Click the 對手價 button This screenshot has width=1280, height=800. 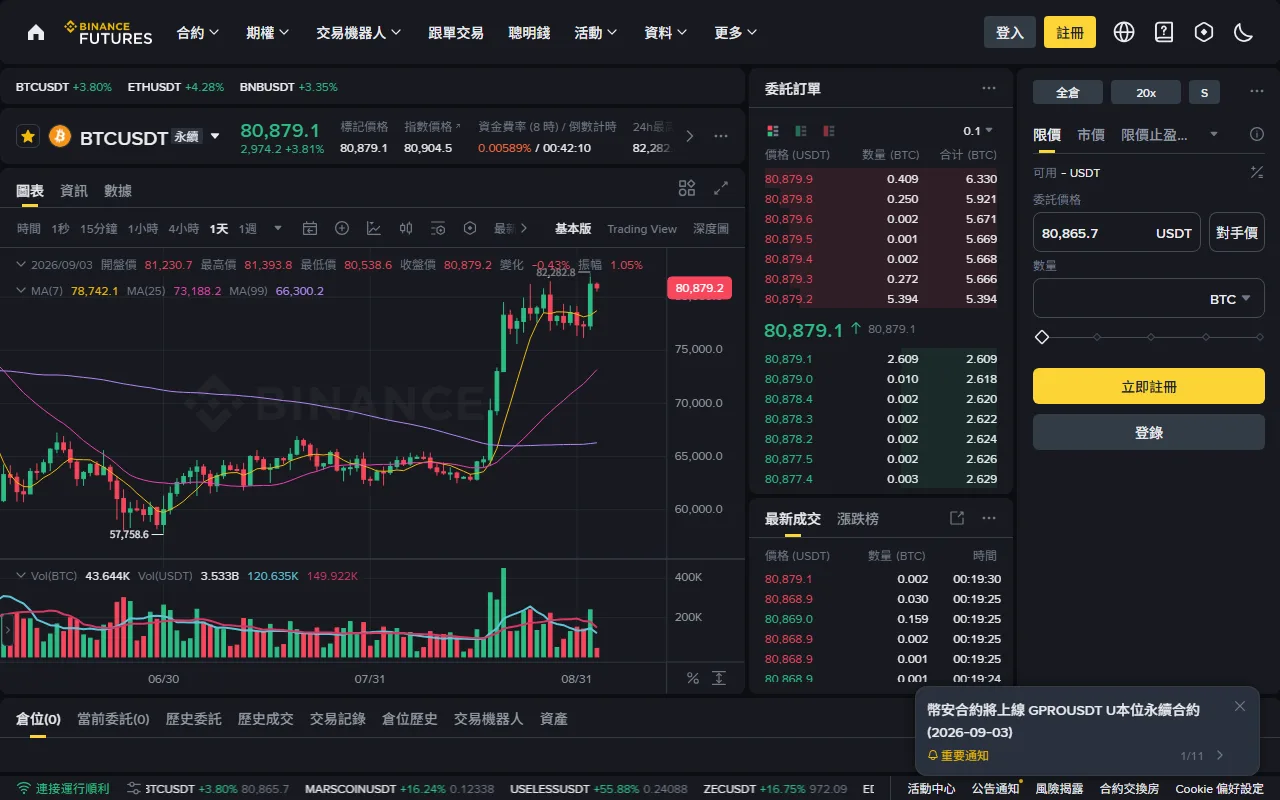pos(1237,232)
